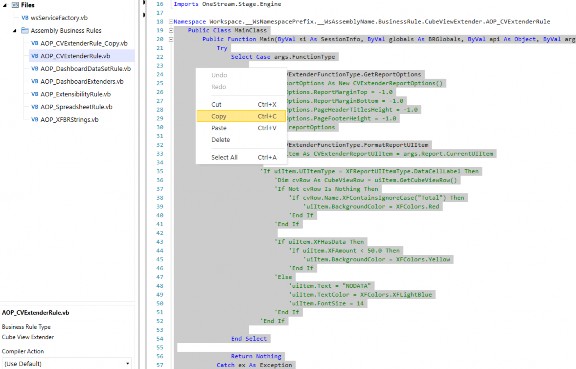Click the VB icon of AOP_SpreadsheetRule.vb
The image size is (576, 369).
(35, 107)
